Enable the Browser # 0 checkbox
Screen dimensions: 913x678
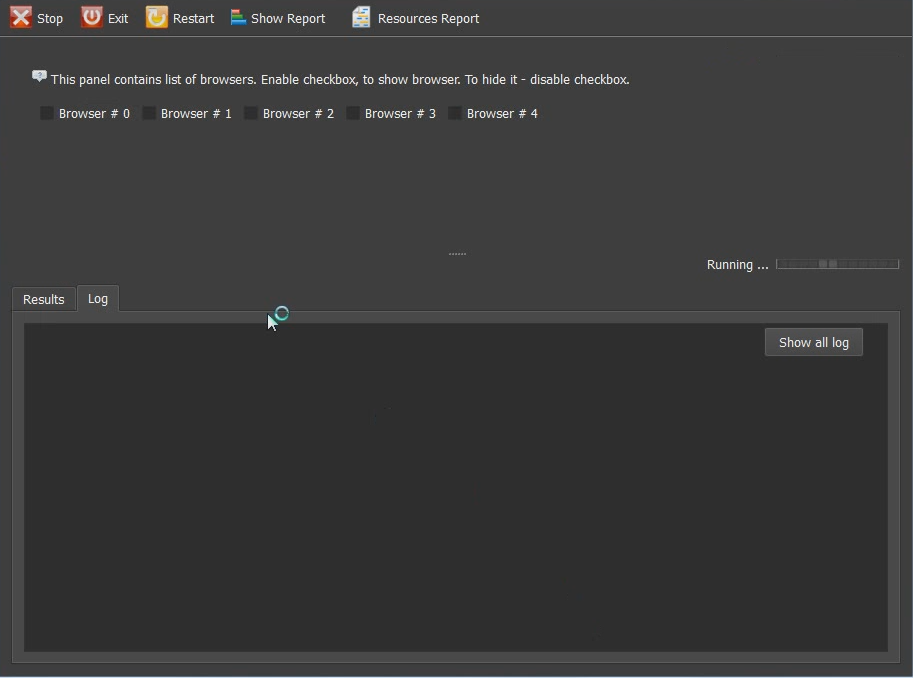[47, 113]
